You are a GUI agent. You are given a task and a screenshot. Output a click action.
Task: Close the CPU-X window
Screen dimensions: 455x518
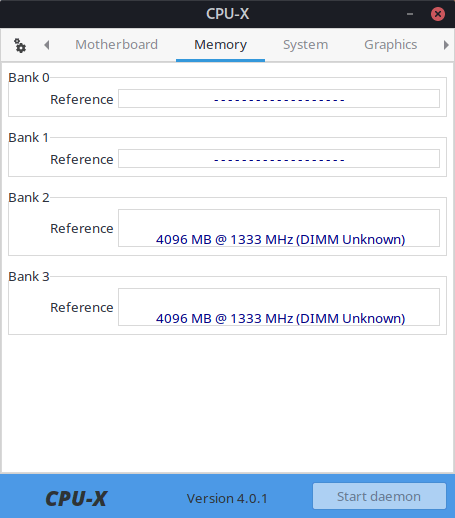438,14
